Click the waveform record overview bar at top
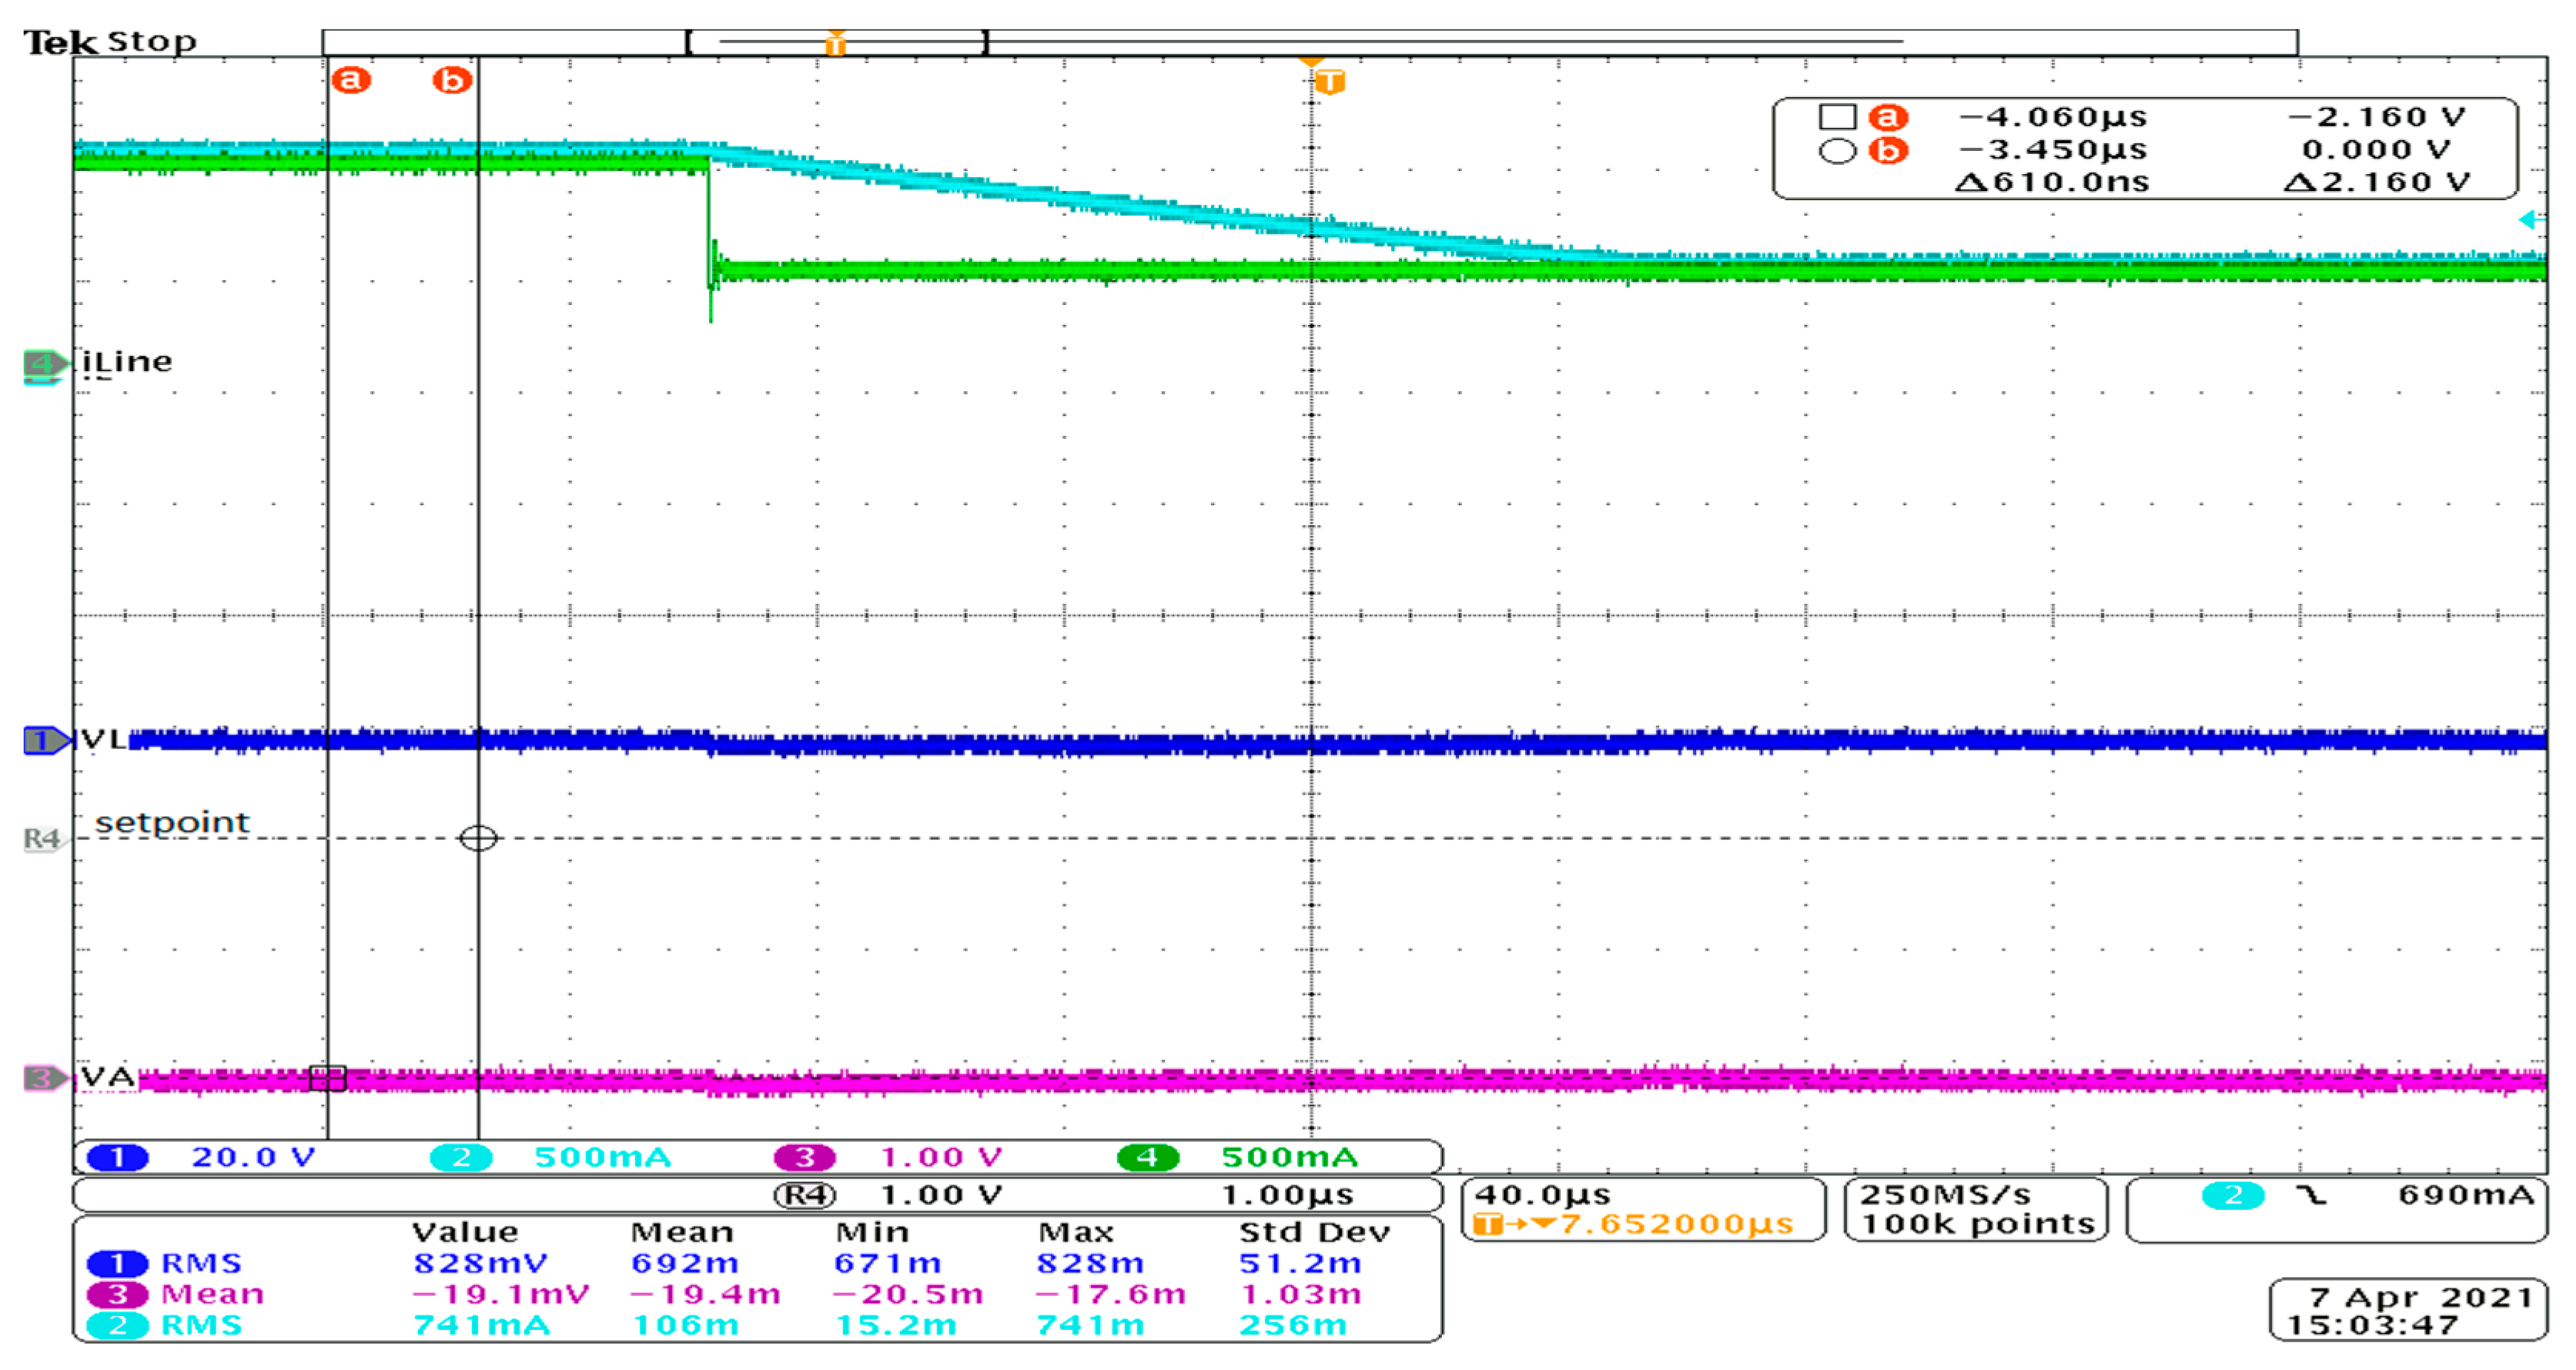 pyautogui.click(x=1309, y=42)
